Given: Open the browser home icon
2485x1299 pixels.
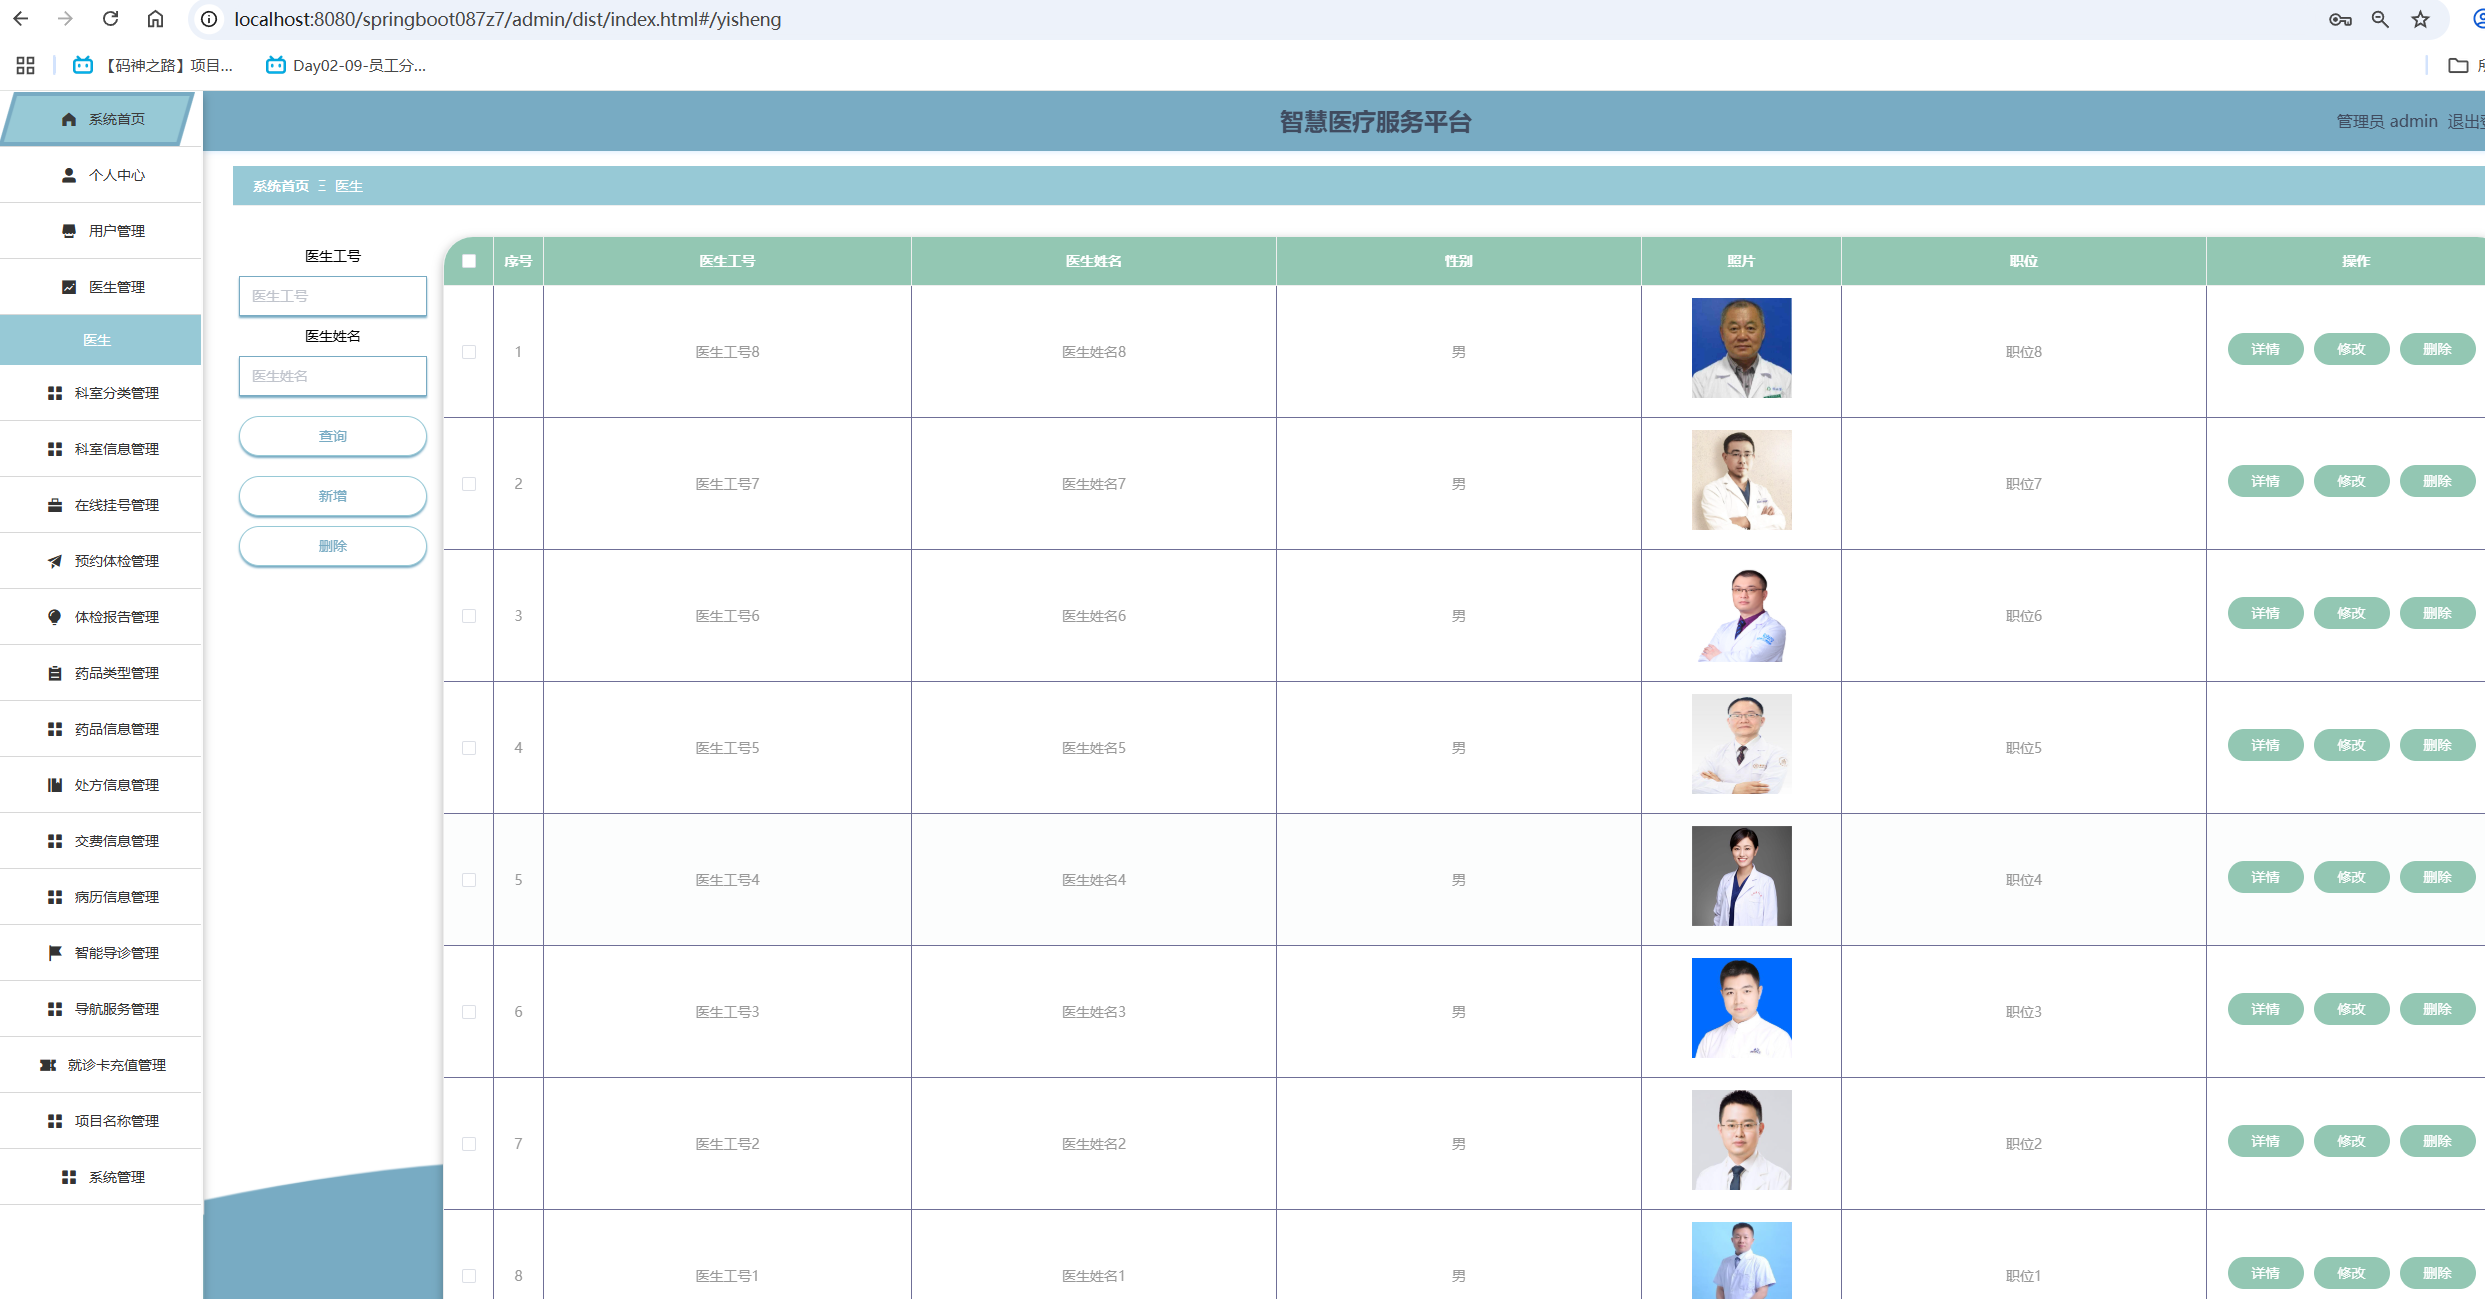Looking at the screenshot, I should (155, 19).
